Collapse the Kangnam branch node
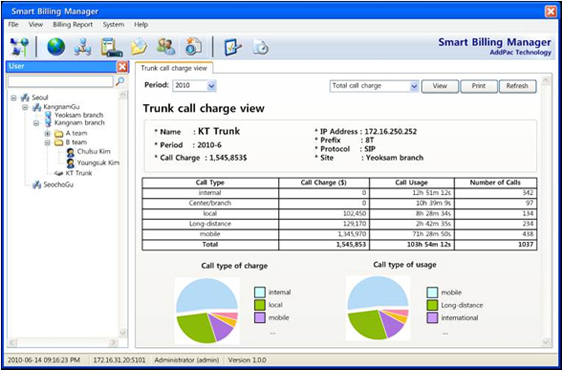This screenshot has height=370, width=562. [x=36, y=123]
